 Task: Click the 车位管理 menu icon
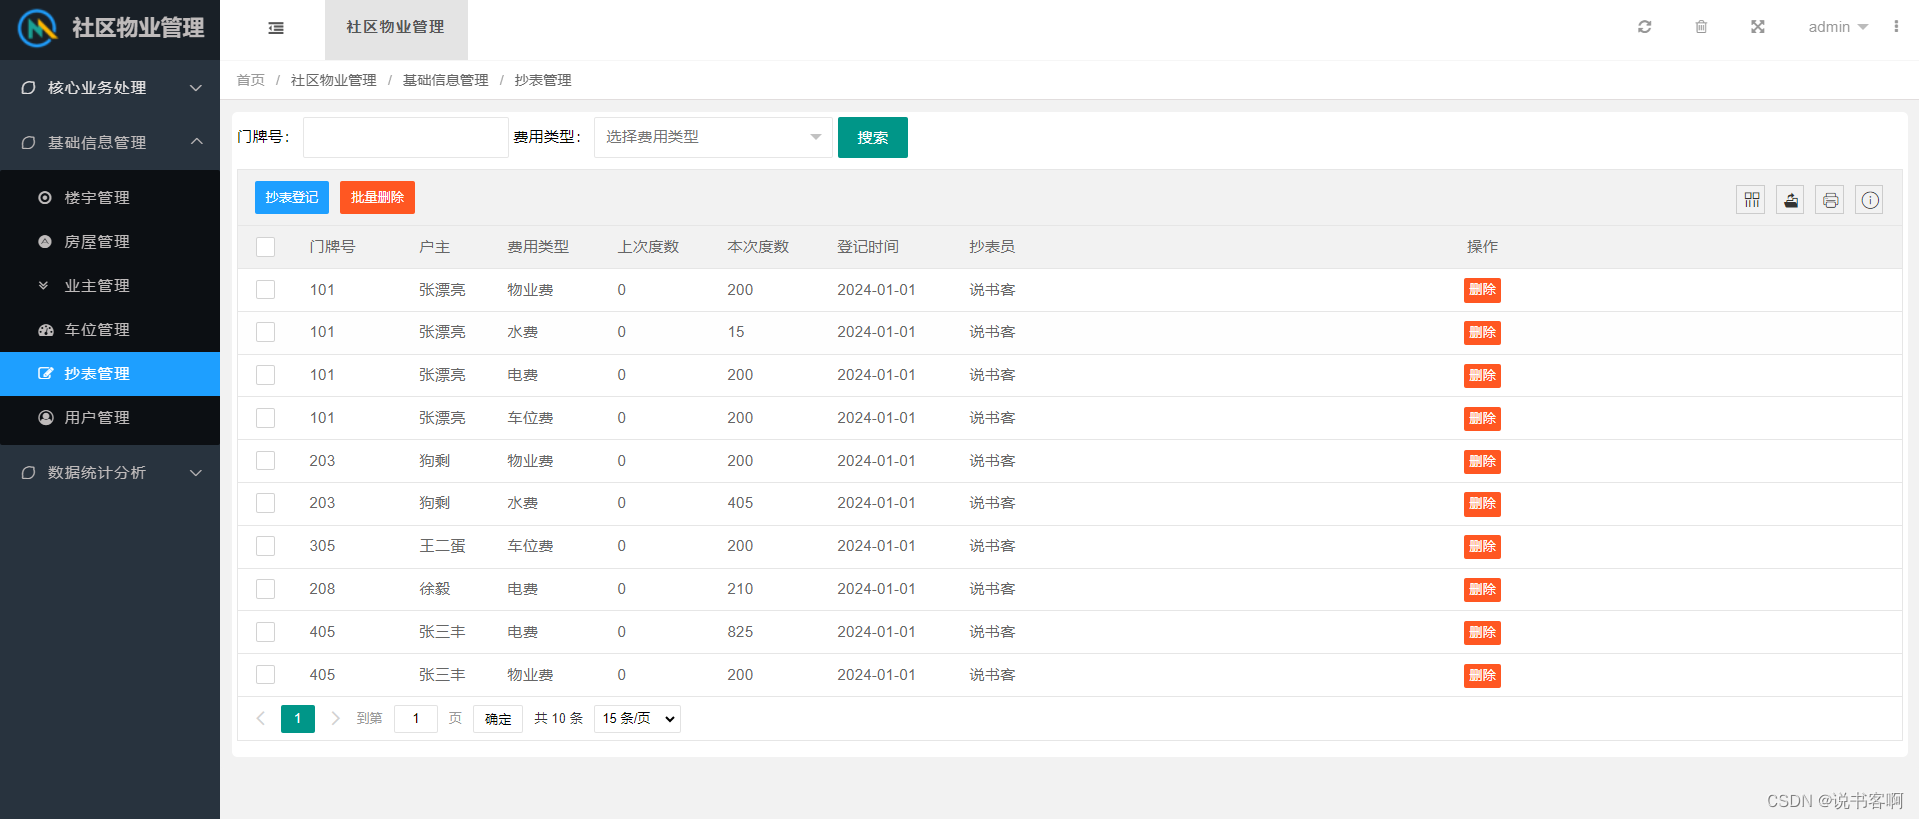point(45,330)
